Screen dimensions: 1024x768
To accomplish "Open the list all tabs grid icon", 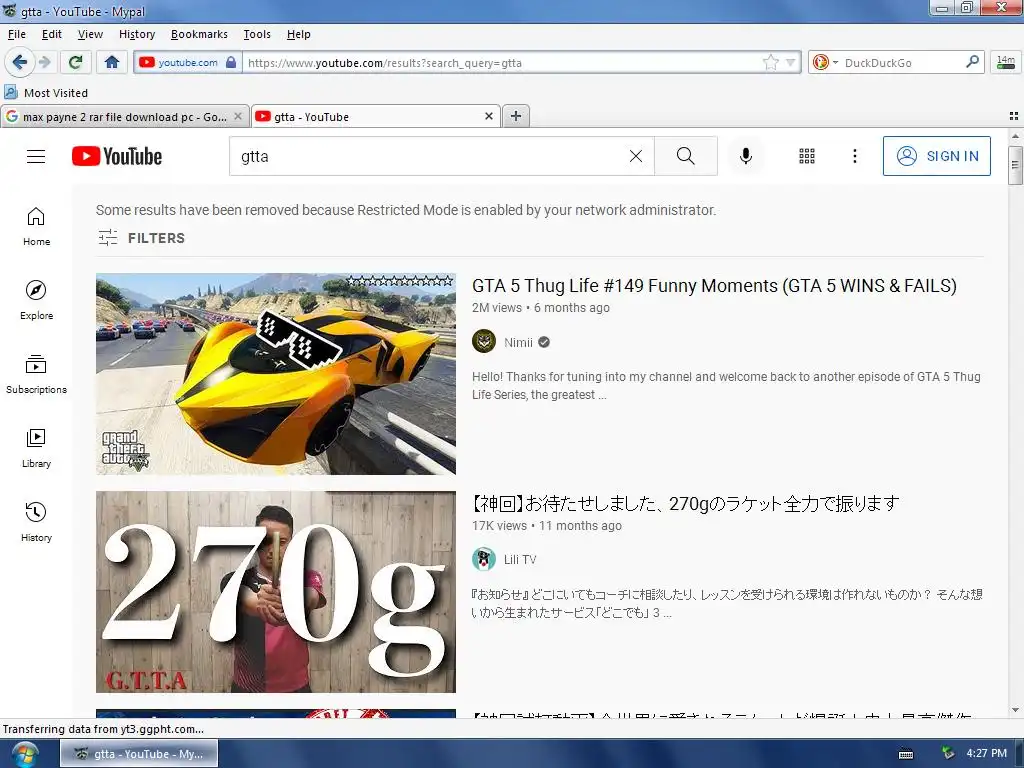I will pyautogui.click(x=1014, y=116).
